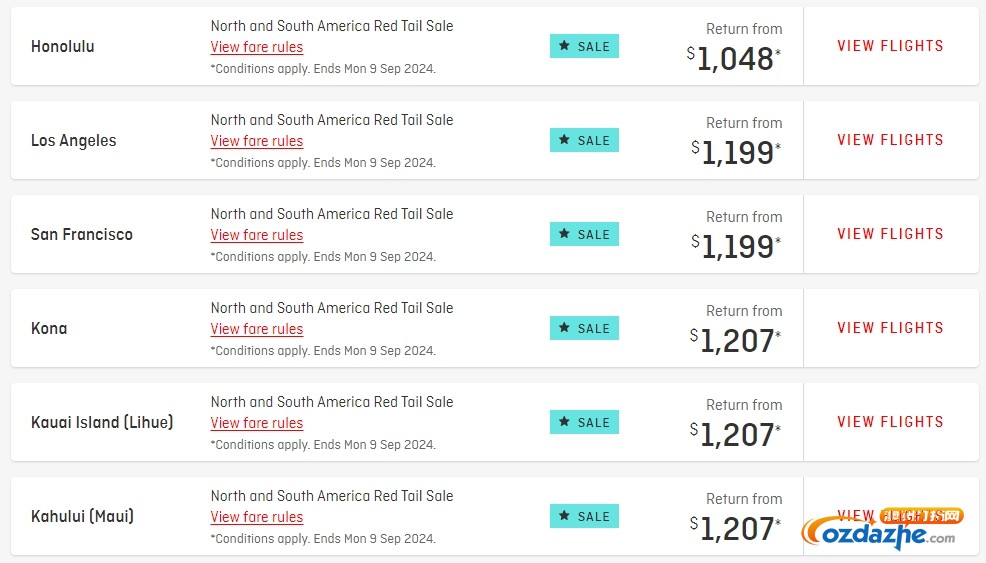
Task: Click the SALE star badge for Kahului (Maui)
Action: pos(584,516)
